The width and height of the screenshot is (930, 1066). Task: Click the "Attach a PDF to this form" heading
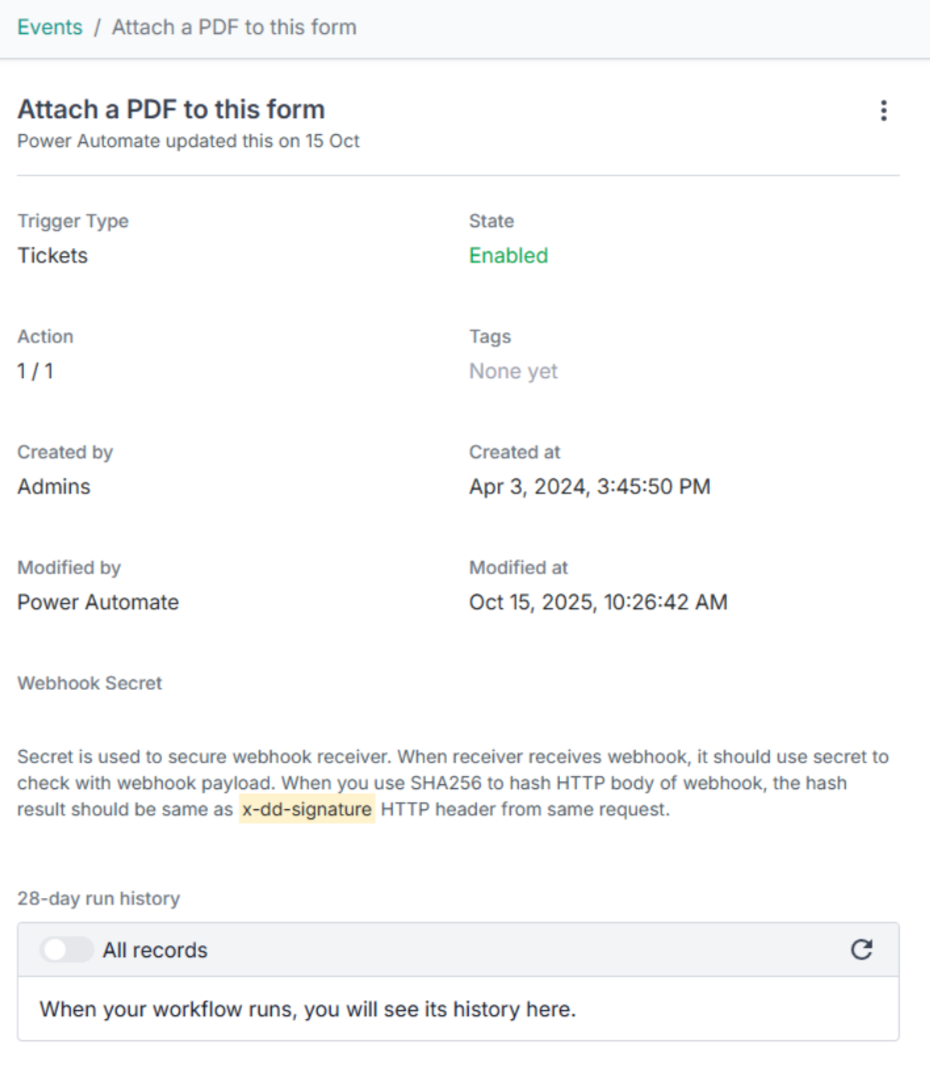171,109
